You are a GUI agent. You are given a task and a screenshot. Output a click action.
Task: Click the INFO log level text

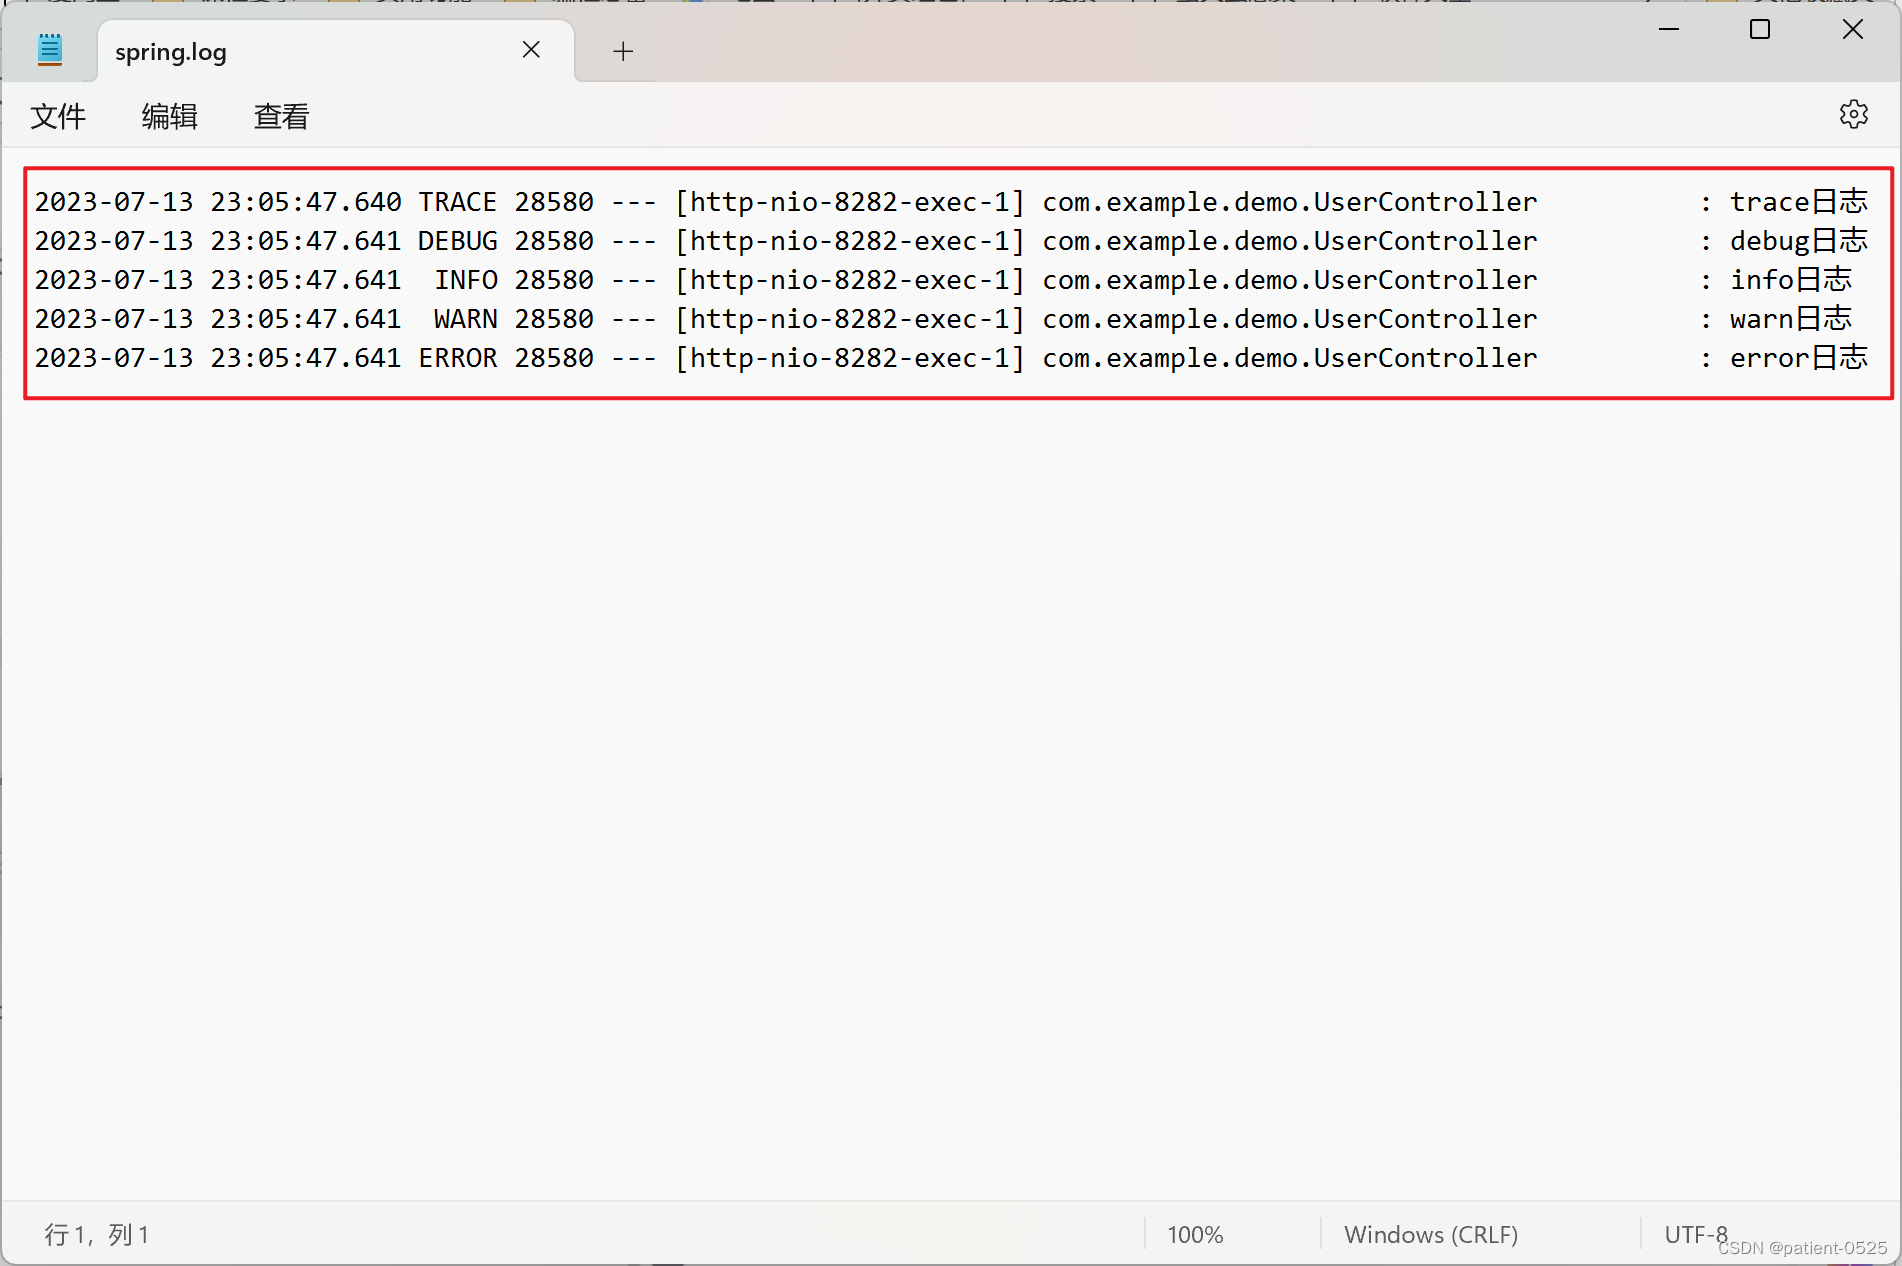tap(465, 280)
